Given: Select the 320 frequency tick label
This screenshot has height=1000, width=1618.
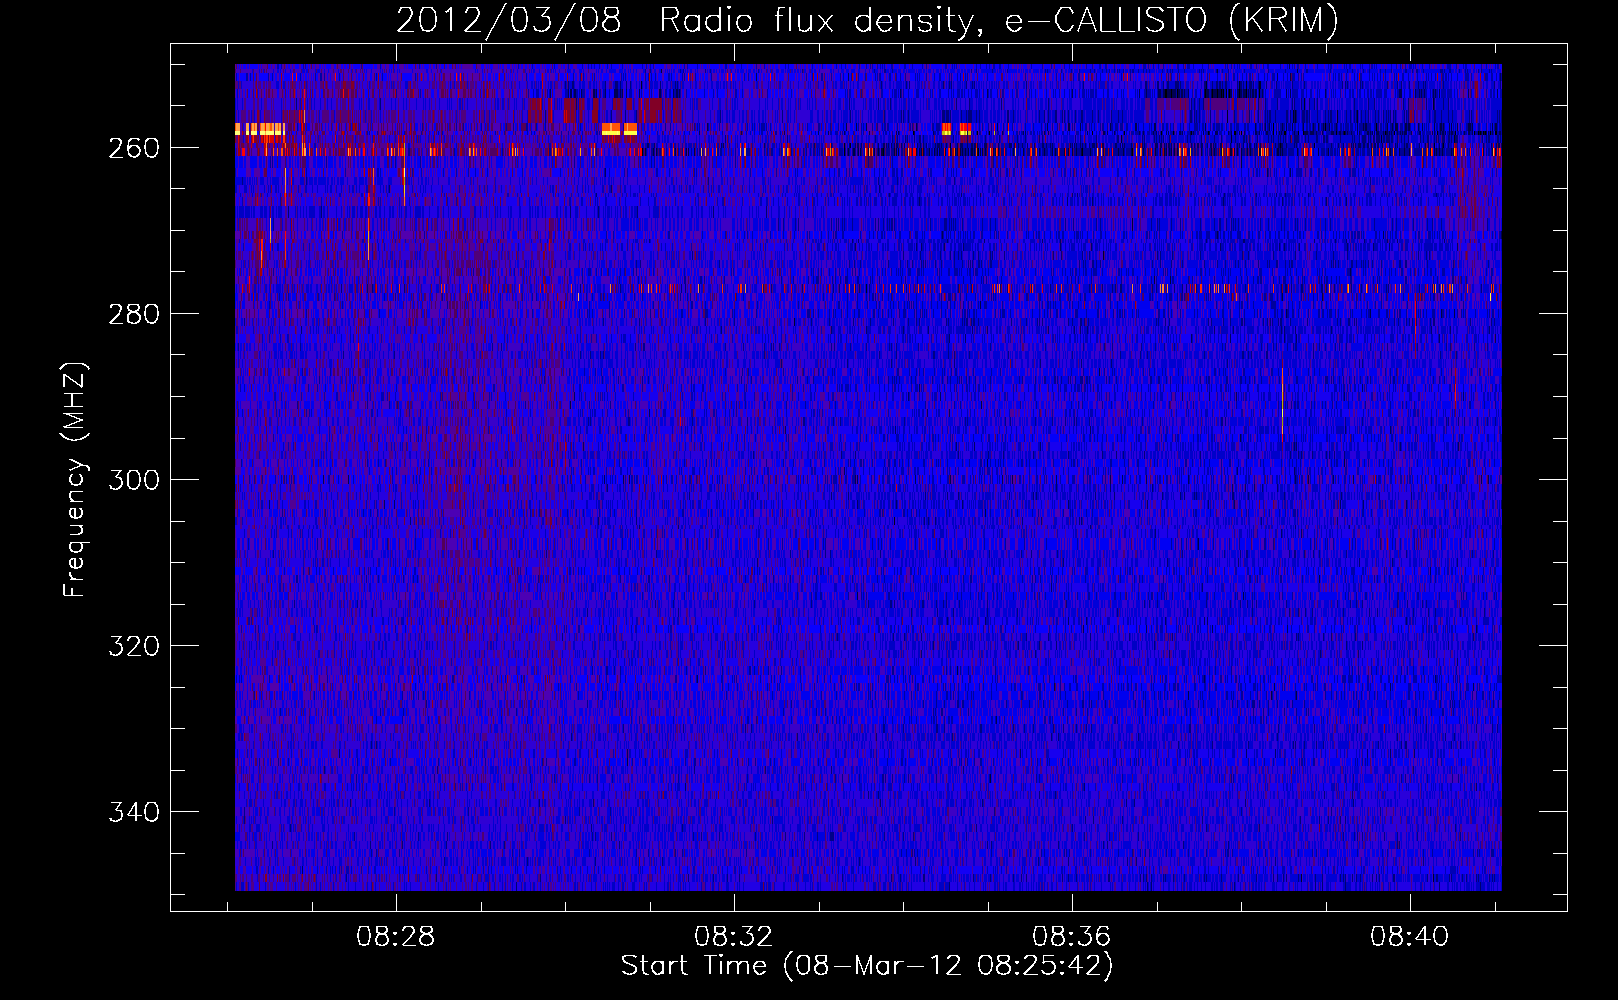Looking at the screenshot, I should (x=133, y=646).
